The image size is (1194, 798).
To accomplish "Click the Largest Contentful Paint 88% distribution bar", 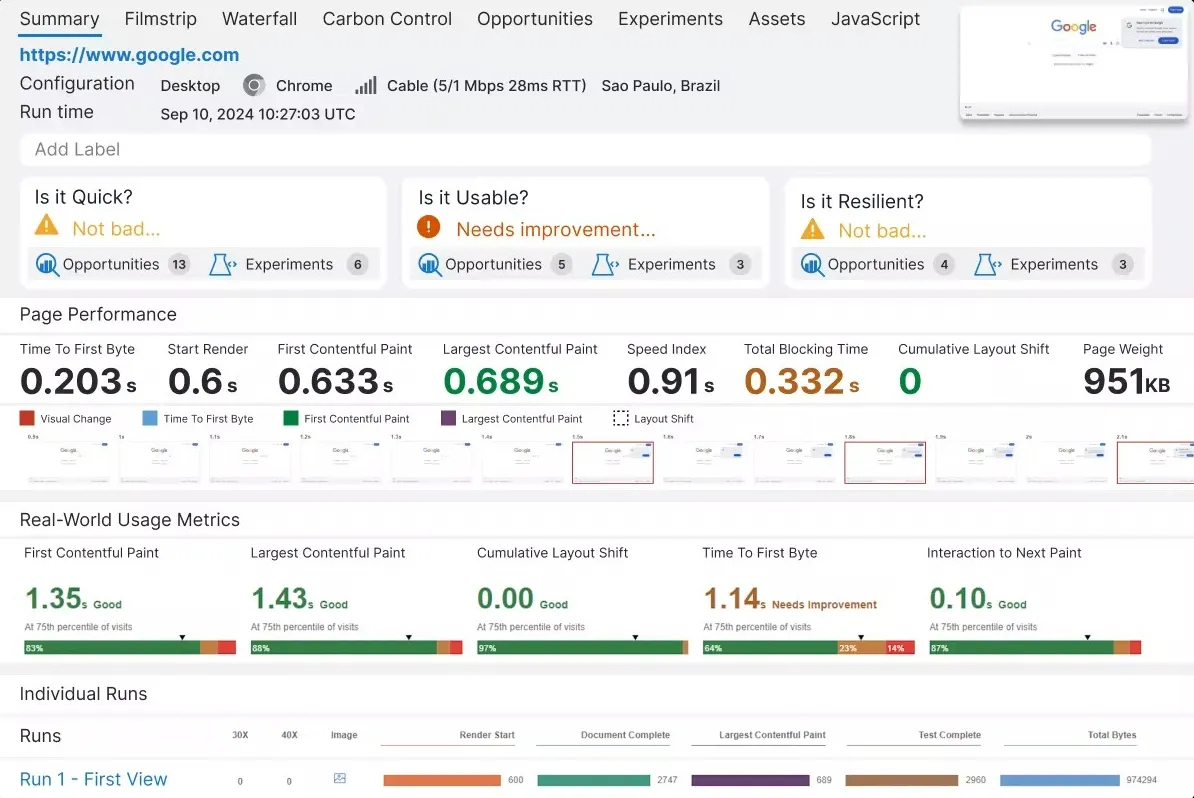I will point(356,648).
